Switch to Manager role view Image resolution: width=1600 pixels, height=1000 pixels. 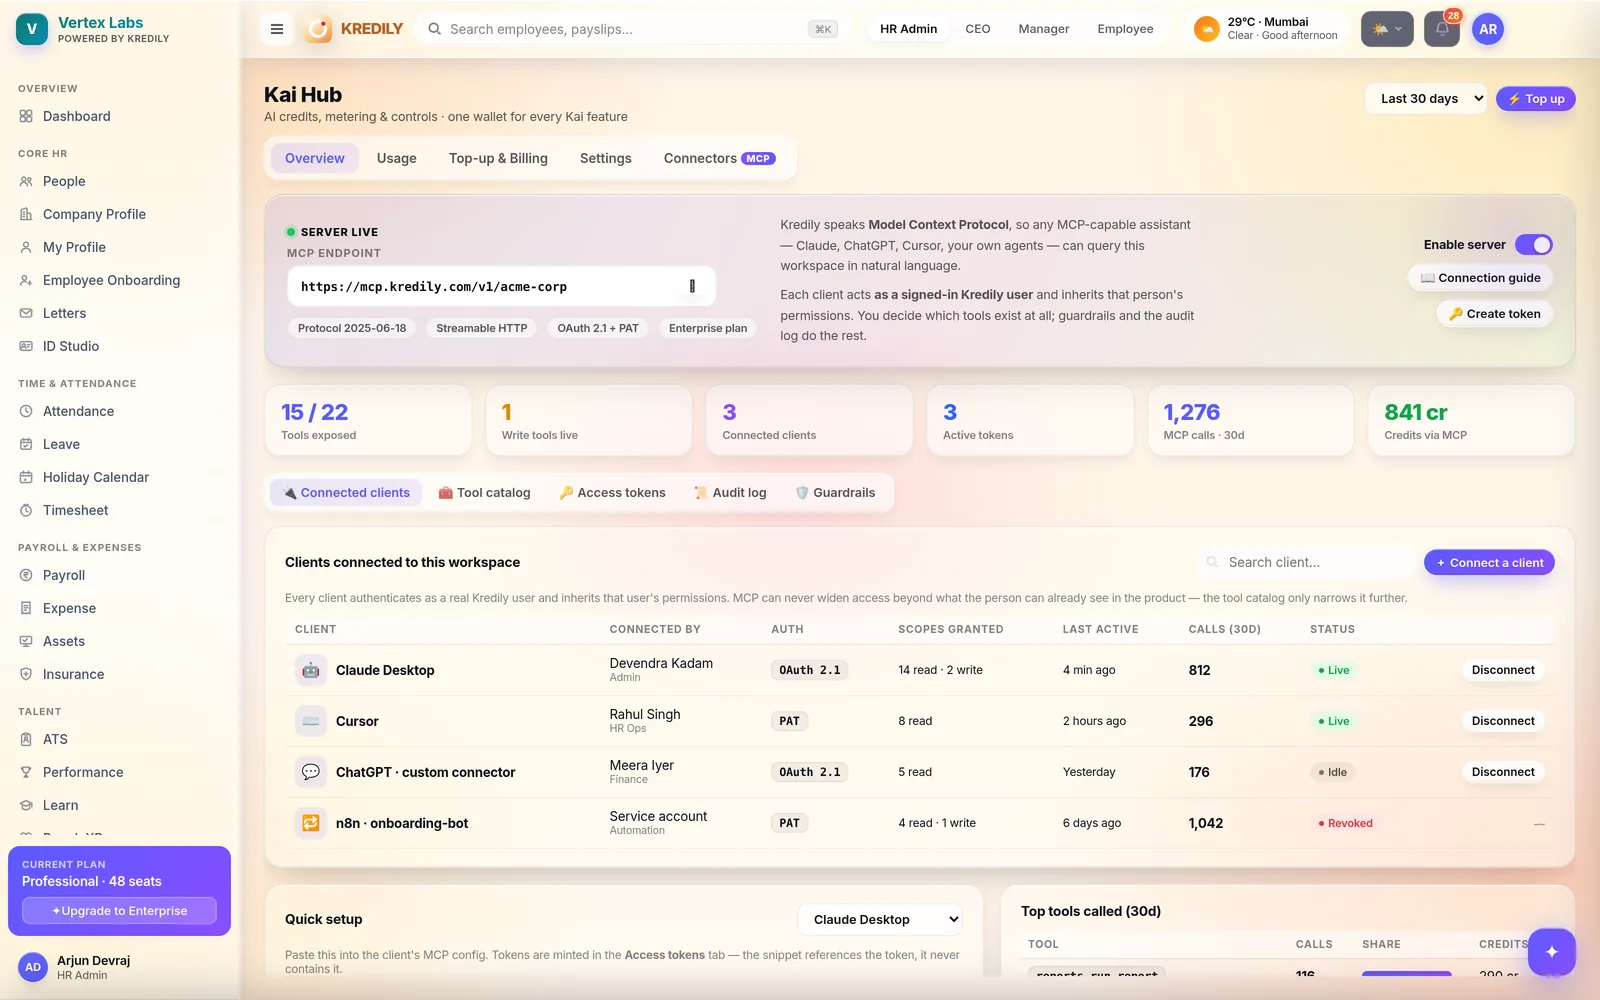(1044, 29)
